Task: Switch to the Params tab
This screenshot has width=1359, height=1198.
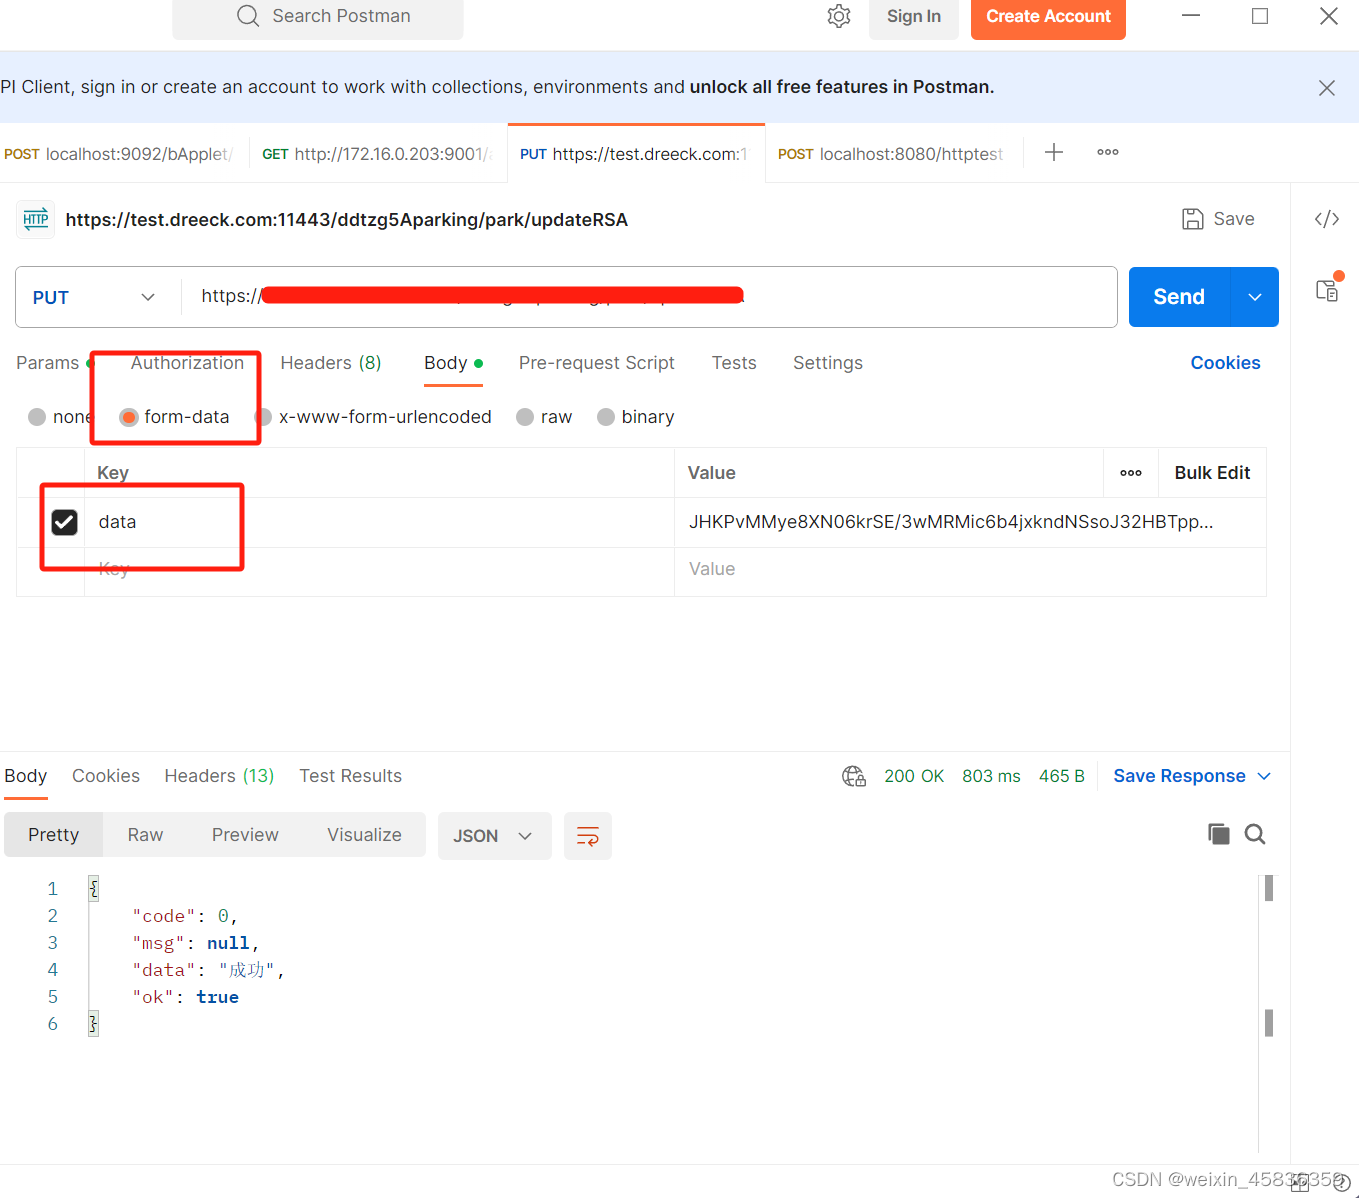Action: click(x=48, y=363)
